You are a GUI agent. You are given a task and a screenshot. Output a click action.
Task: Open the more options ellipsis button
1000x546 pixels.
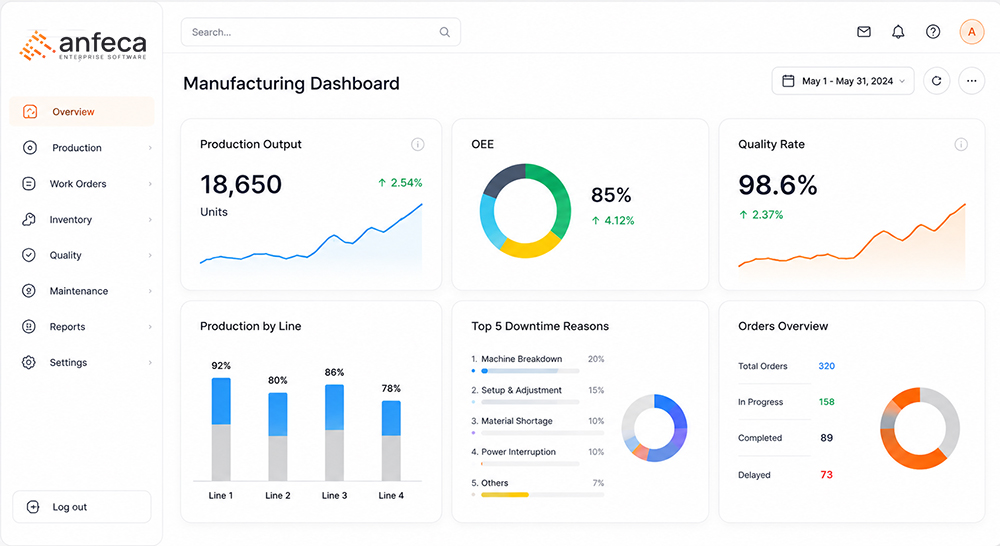971,81
